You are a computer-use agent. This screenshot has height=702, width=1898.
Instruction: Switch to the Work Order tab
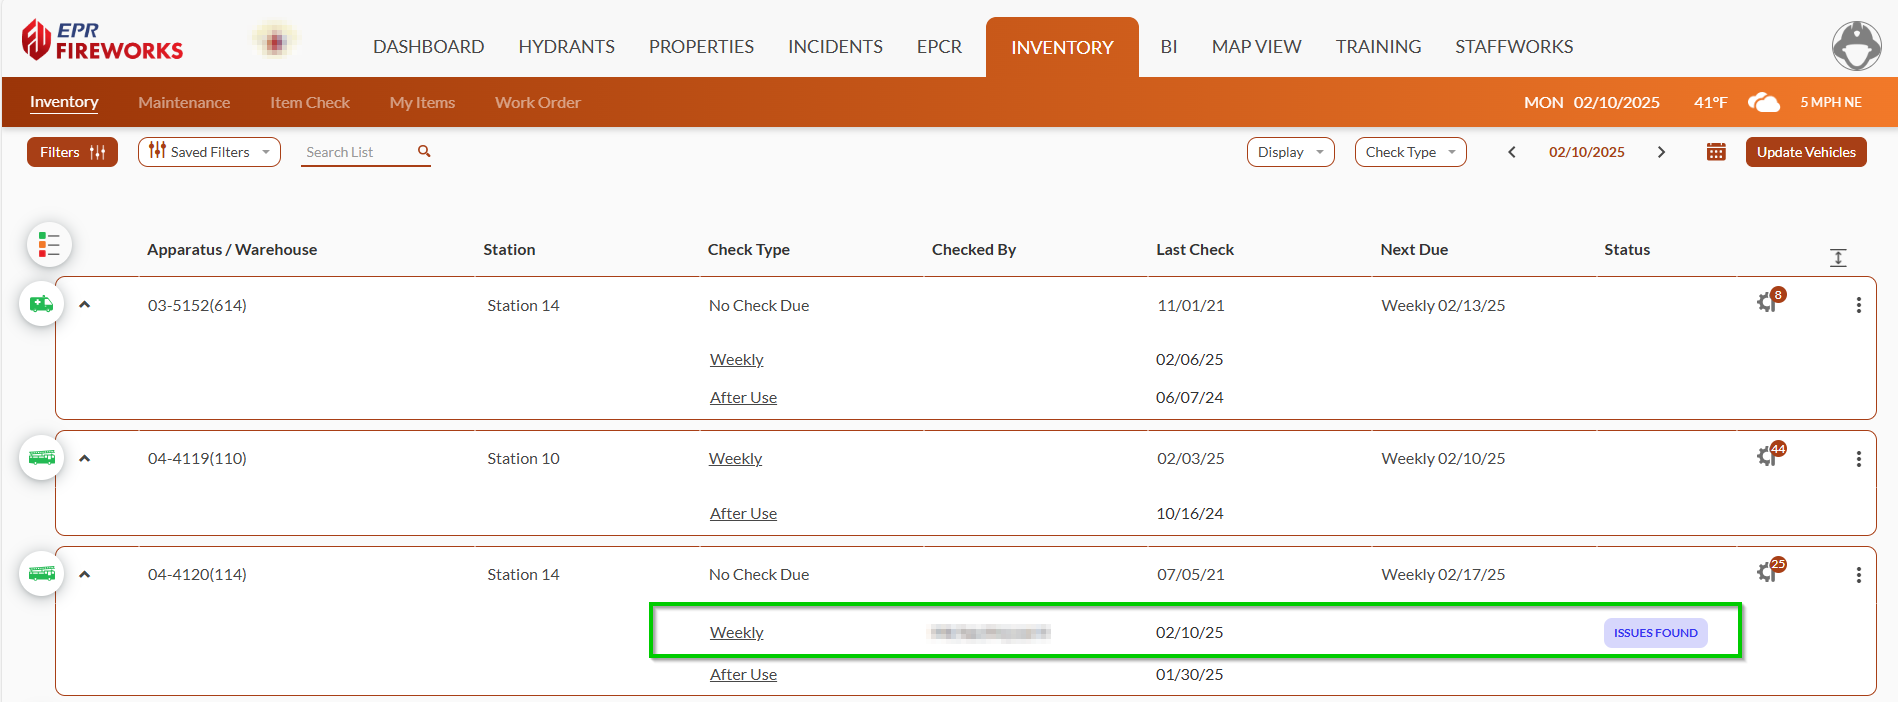coord(537,102)
